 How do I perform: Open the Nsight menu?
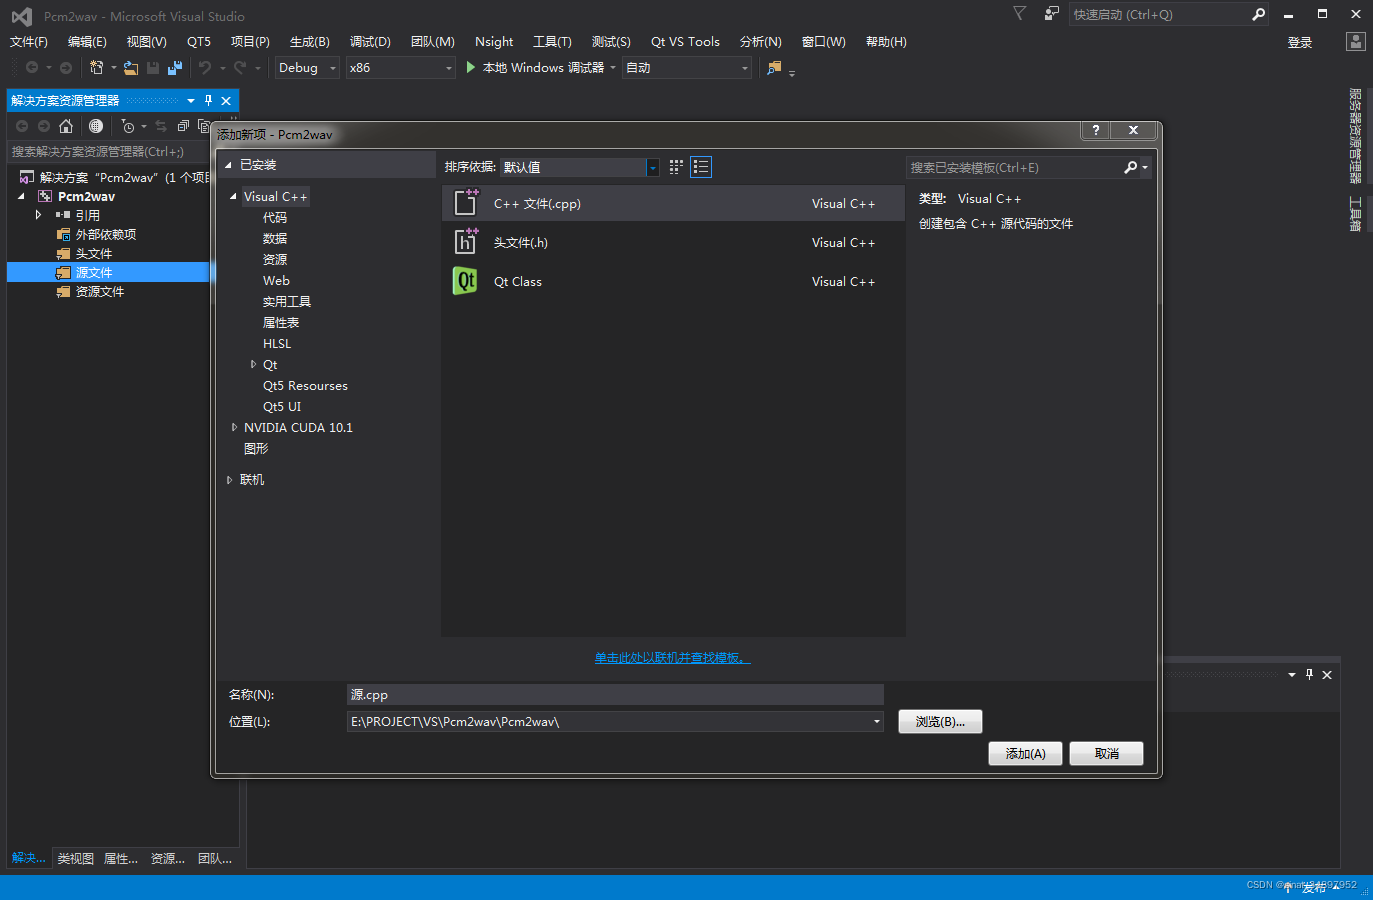tap(494, 41)
